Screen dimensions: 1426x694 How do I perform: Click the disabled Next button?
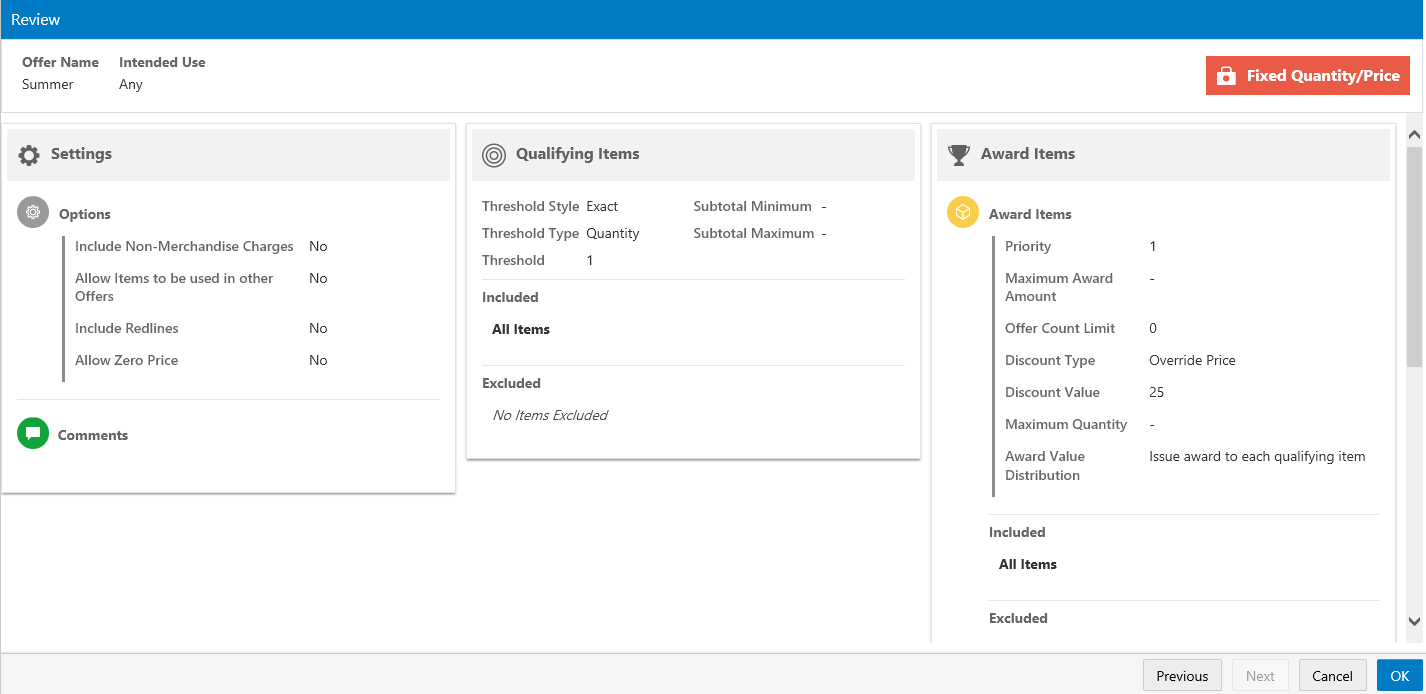(x=1260, y=676)
